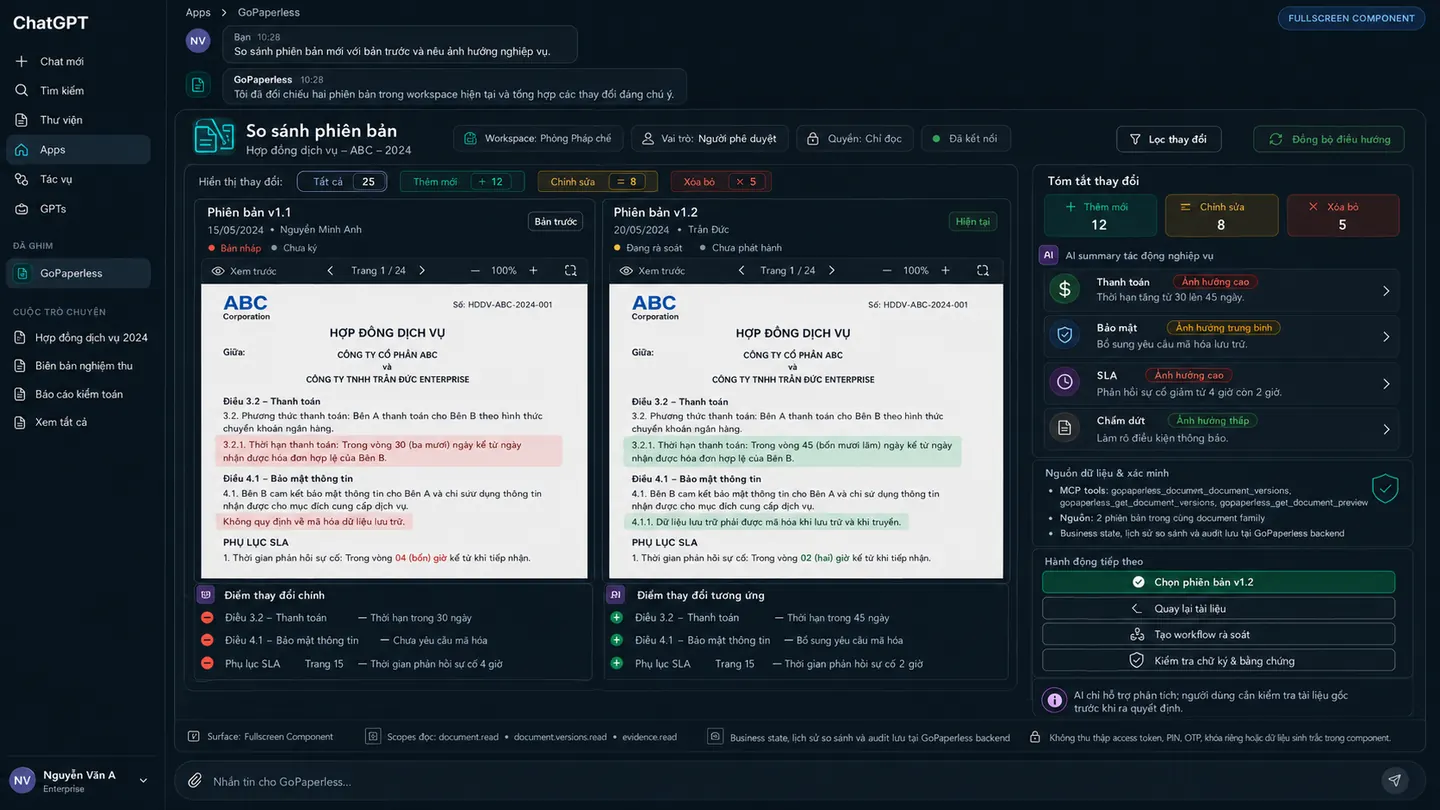
Task: Toggle Đồng bộ điều hướng sync navigation
Action: pos(1329,139)
